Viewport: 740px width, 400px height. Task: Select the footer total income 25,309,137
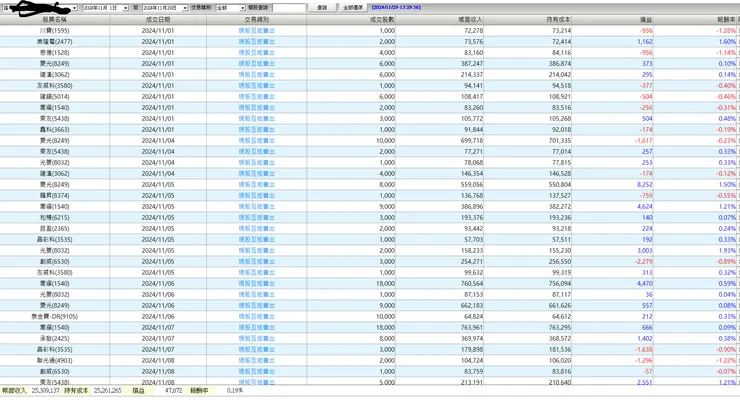pyautogui.click(x=45, y=391)
